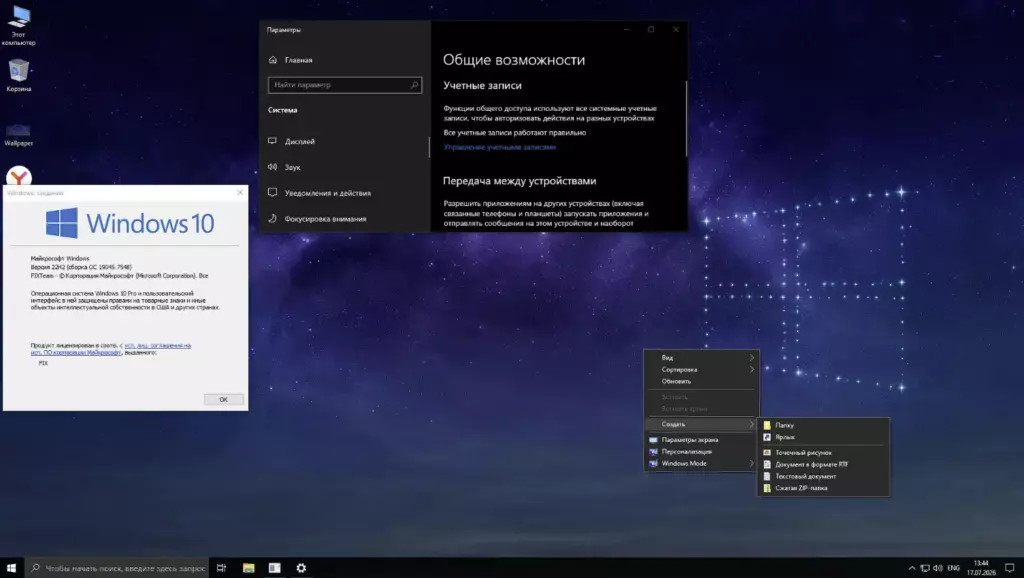Image resolution: width=1024 pixels, height=578 pixels.
Task: Open the volume icon in system tray
Action: pyautogui.click(x=938, y=568)
